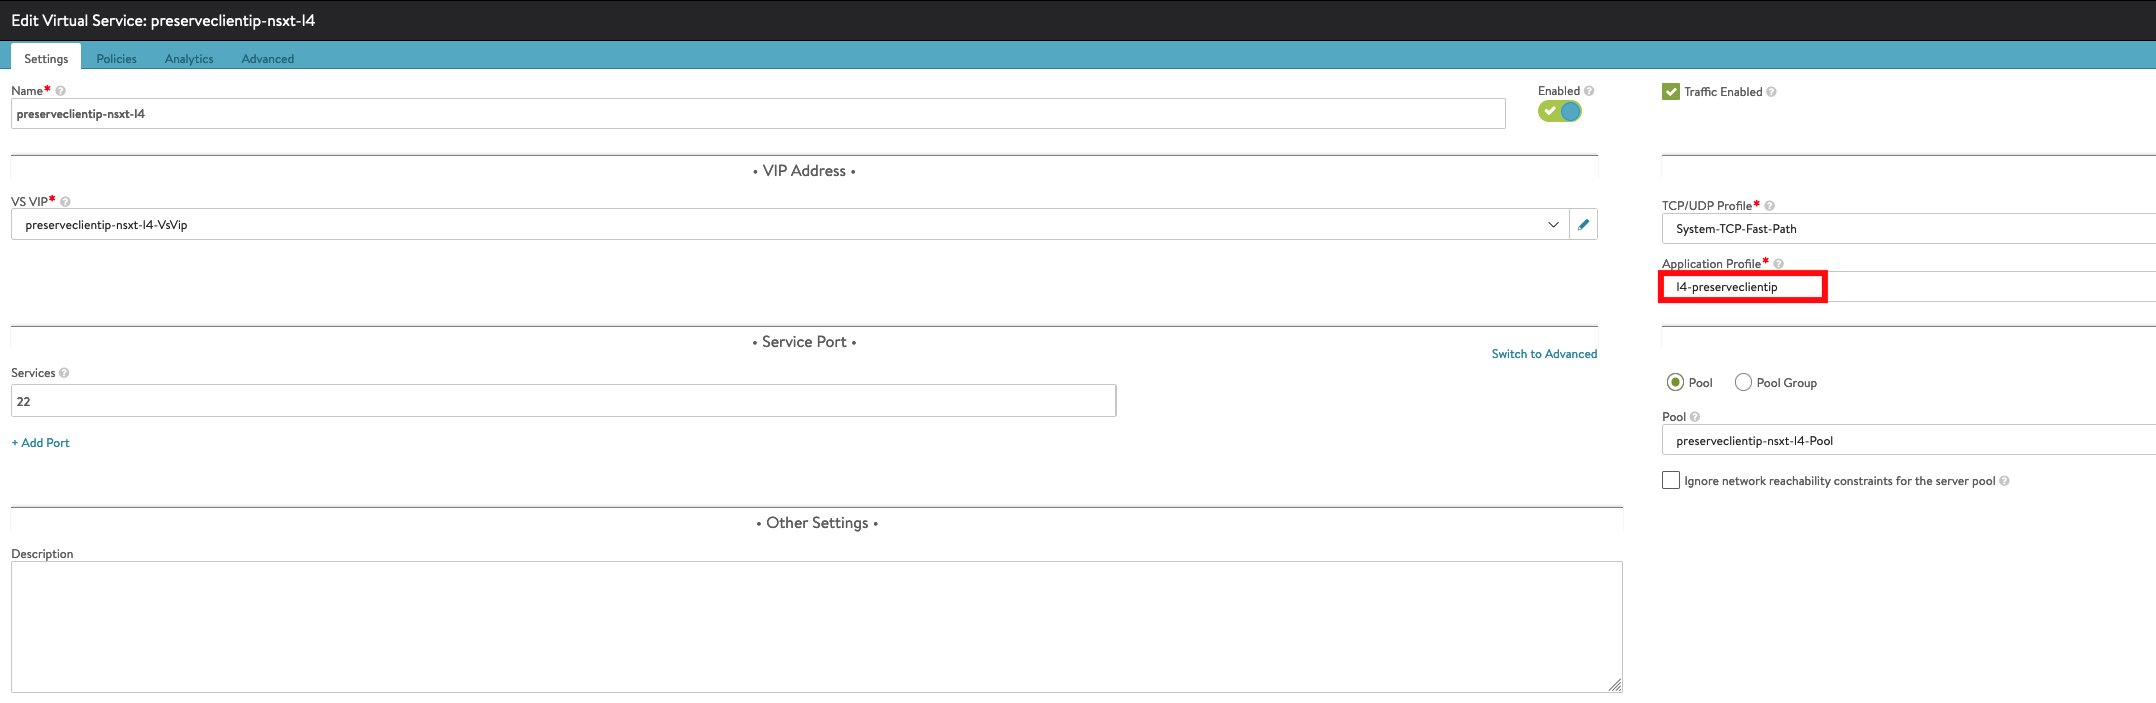
Task: Open help icon next to VS VIP label
Action: (65, 202)
